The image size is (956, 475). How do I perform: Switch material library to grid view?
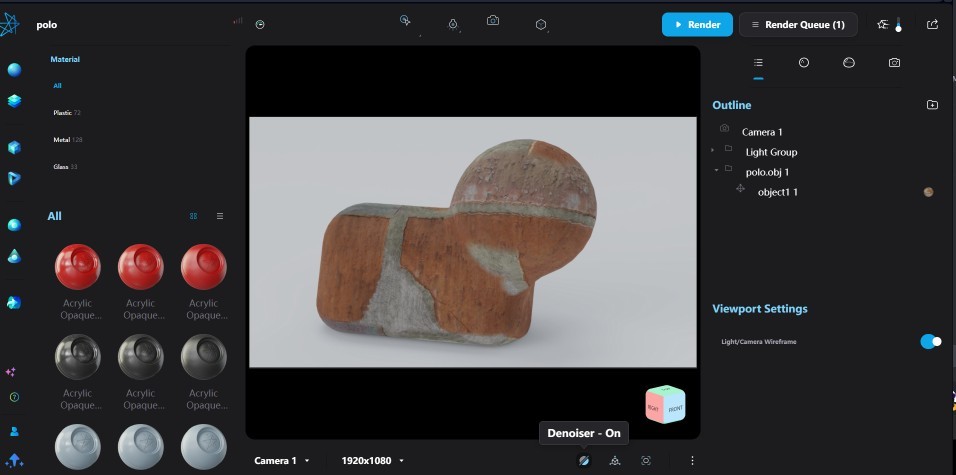(x=193, y=216)
